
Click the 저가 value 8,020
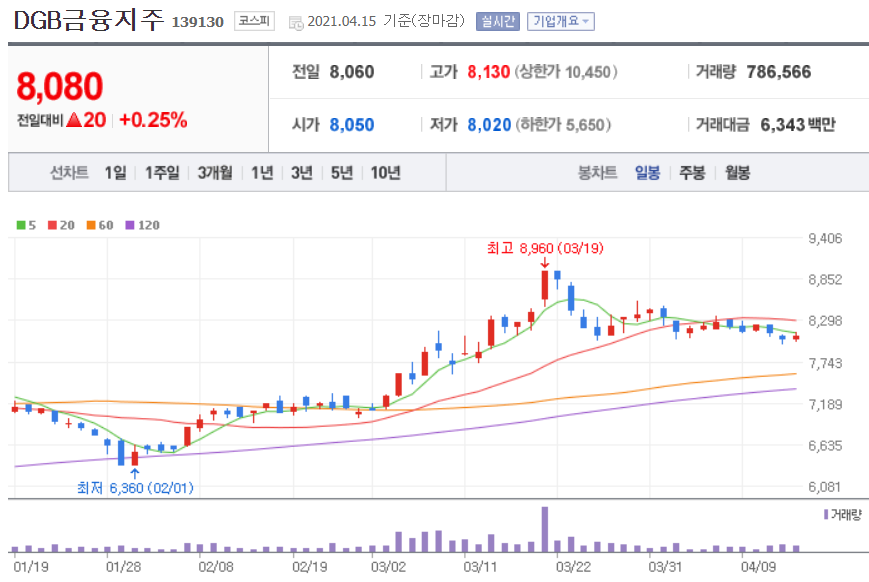coord(489,125)
